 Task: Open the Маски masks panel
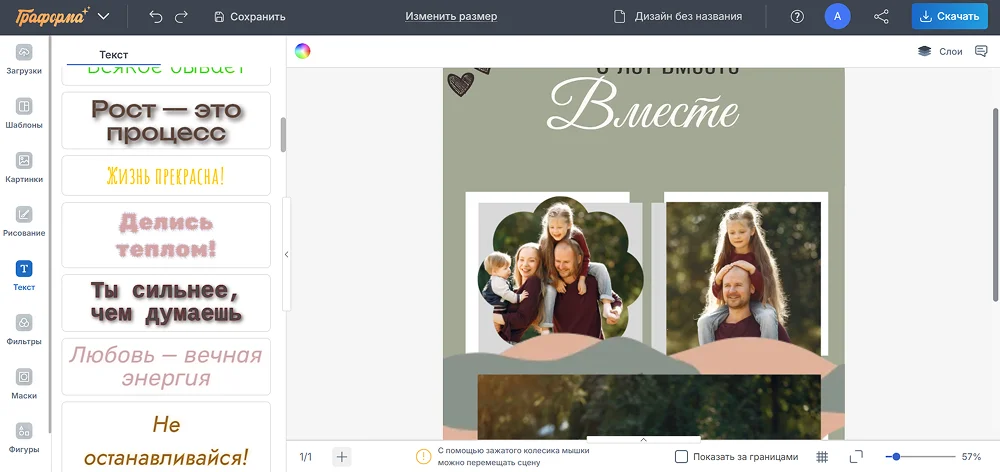pyautogui.click(x=24, y=384)
